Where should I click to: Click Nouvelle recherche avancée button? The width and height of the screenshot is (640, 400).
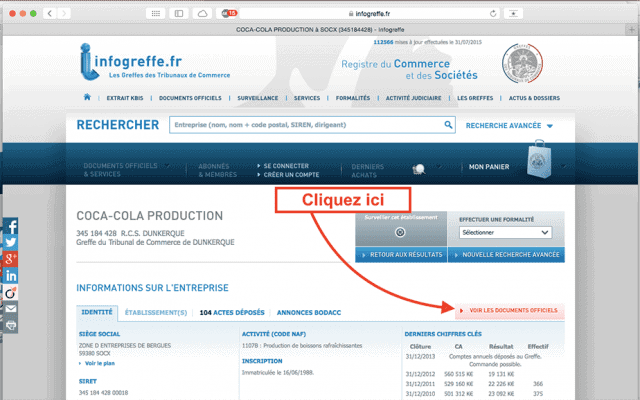pyautogui.click(x=506, y=255)
